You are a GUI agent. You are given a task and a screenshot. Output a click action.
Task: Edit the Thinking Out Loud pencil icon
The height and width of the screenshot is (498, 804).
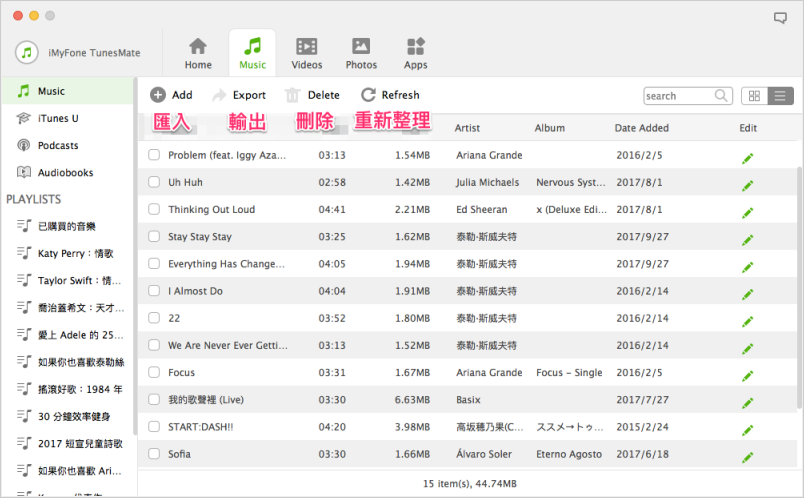[748, 213]
